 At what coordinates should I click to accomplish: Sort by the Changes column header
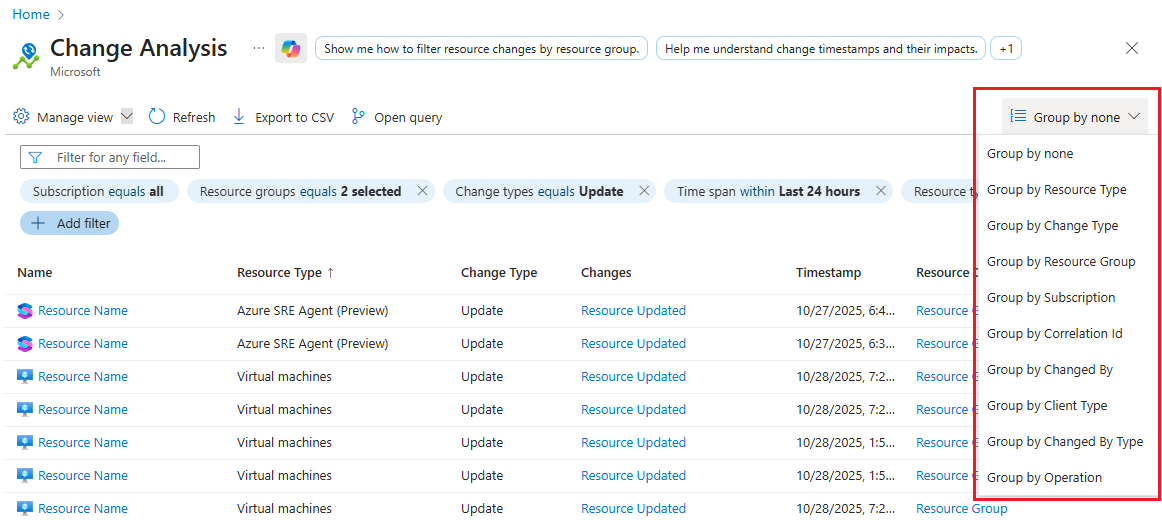tap(606, 273)
